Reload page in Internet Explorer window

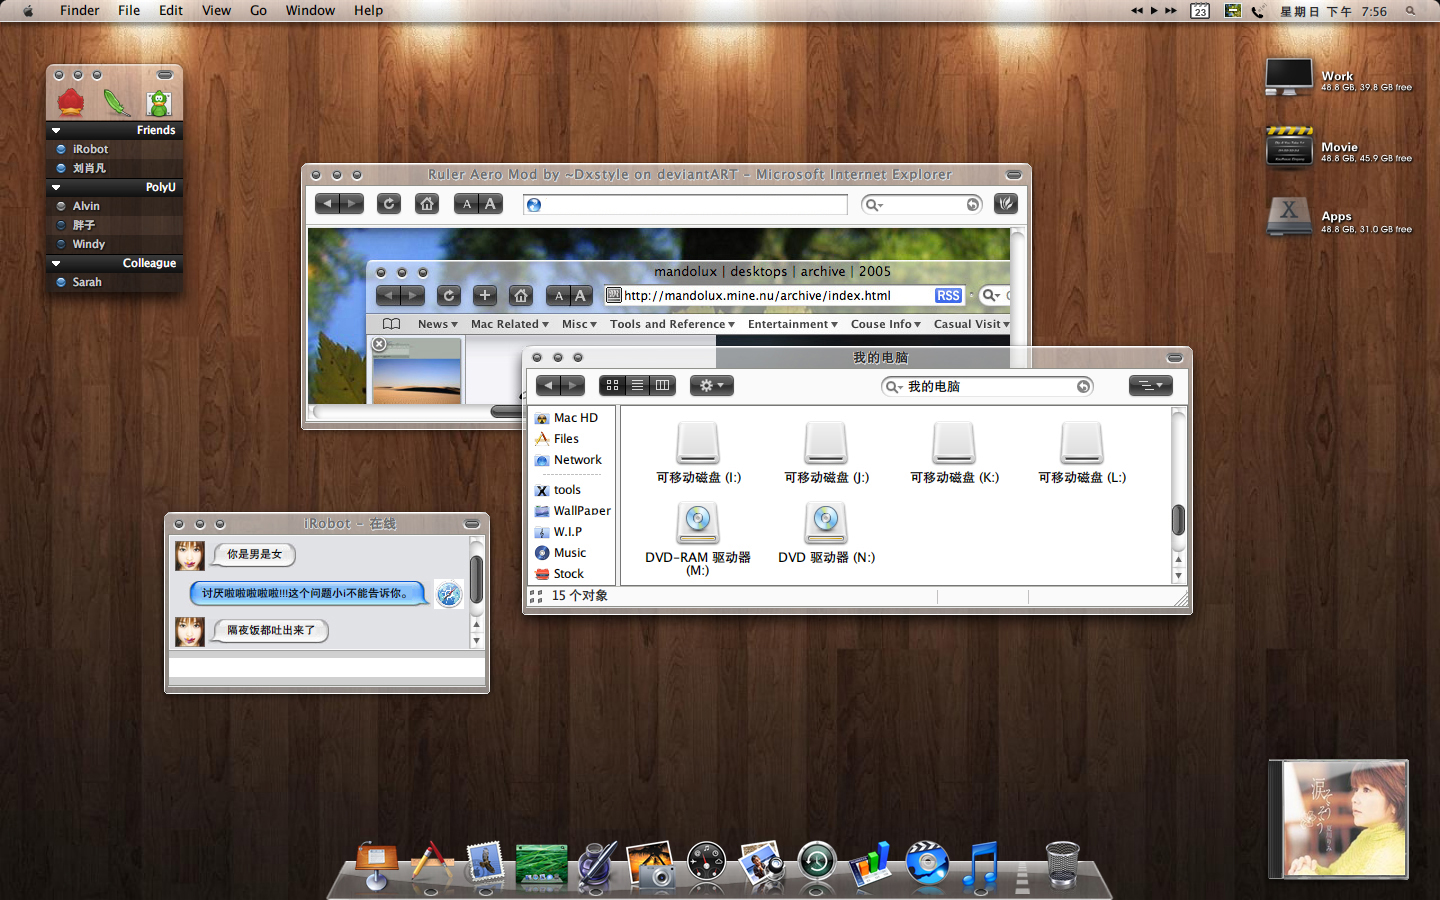pyautogui.click(x=389, y=204)
